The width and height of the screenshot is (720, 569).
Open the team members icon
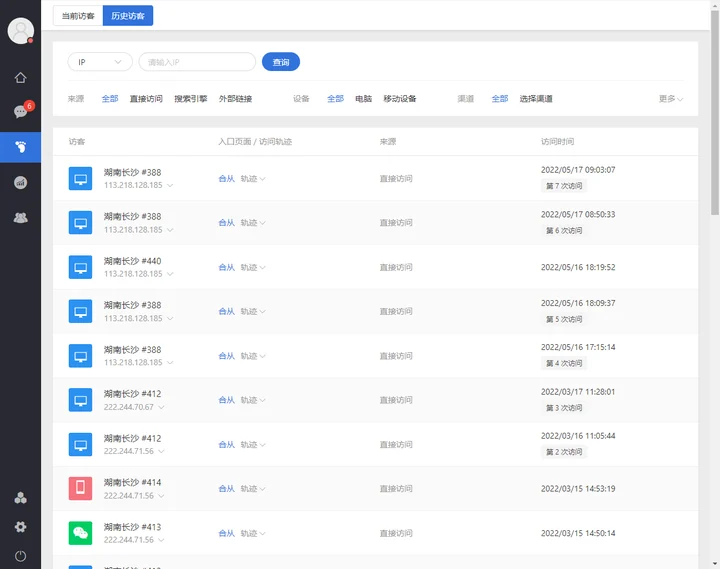(20, 217)
